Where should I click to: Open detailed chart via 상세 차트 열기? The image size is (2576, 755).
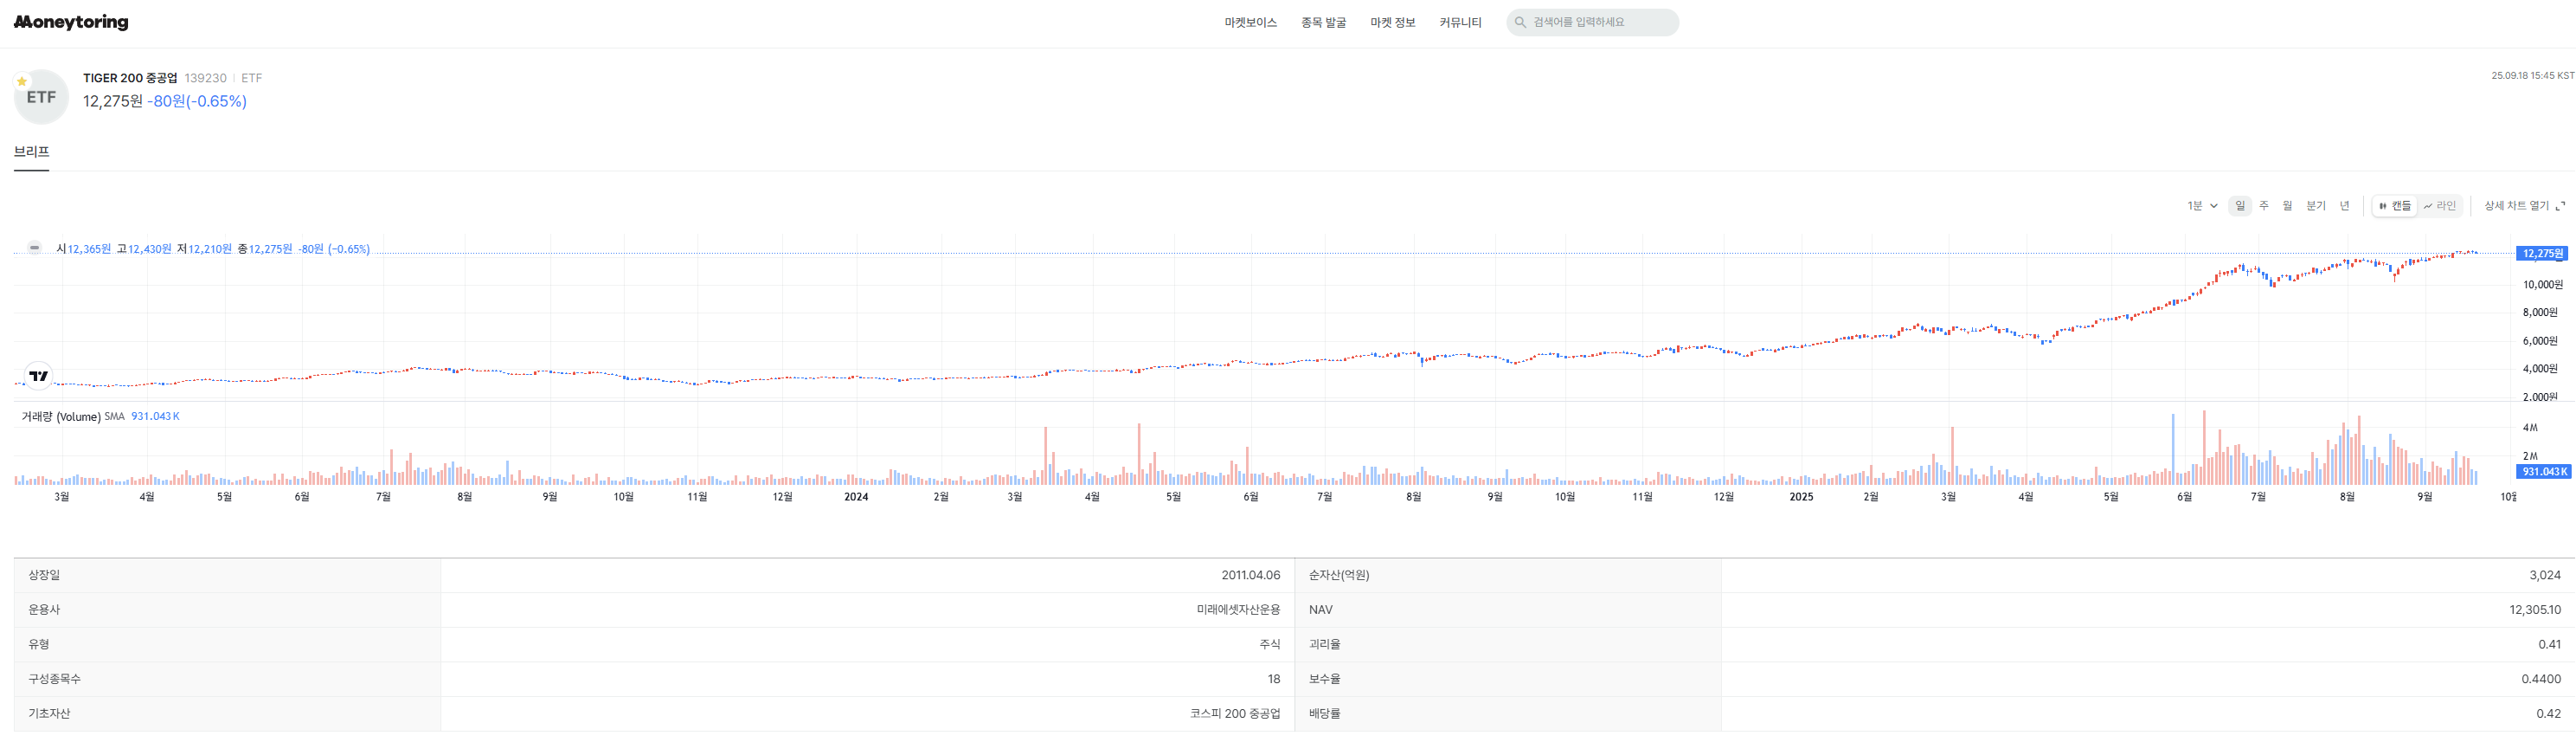(x=2524, y=206)
